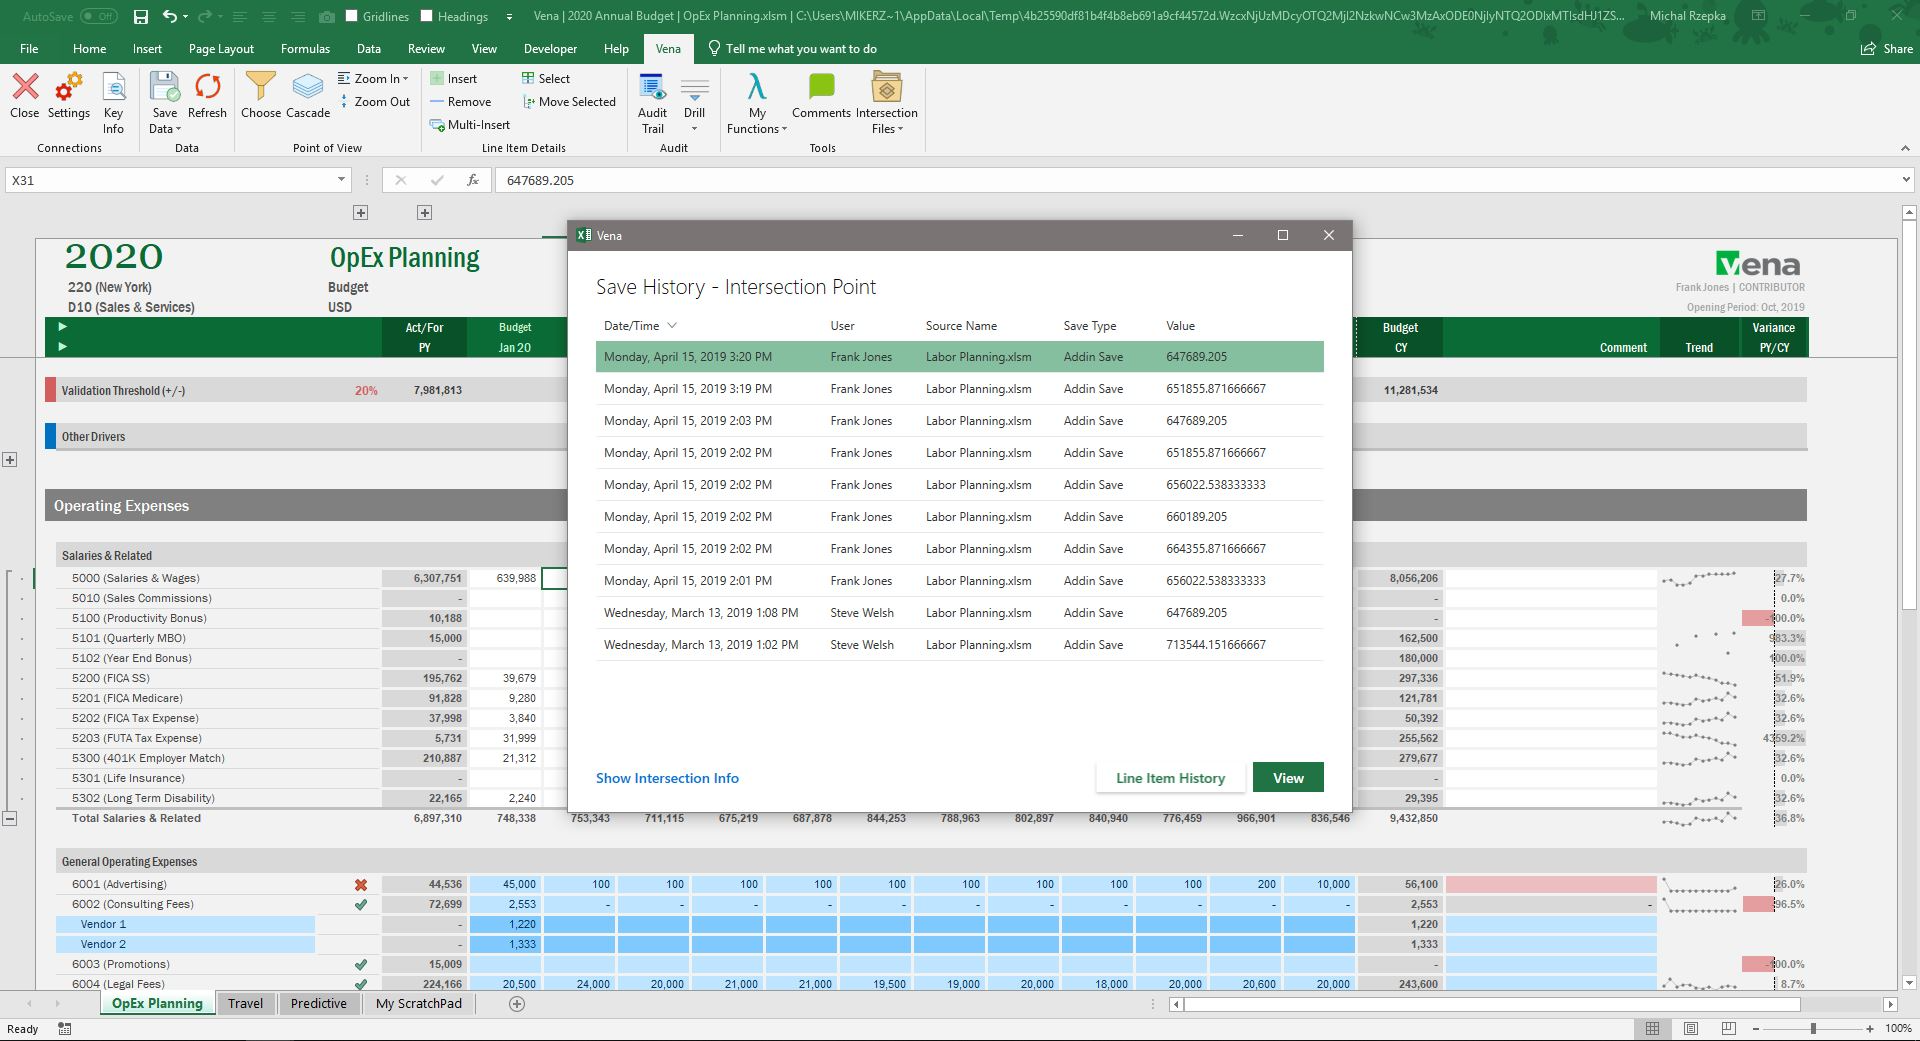Click Select in Line Item Details
1920x1041 pixels.
coord(545,78)
